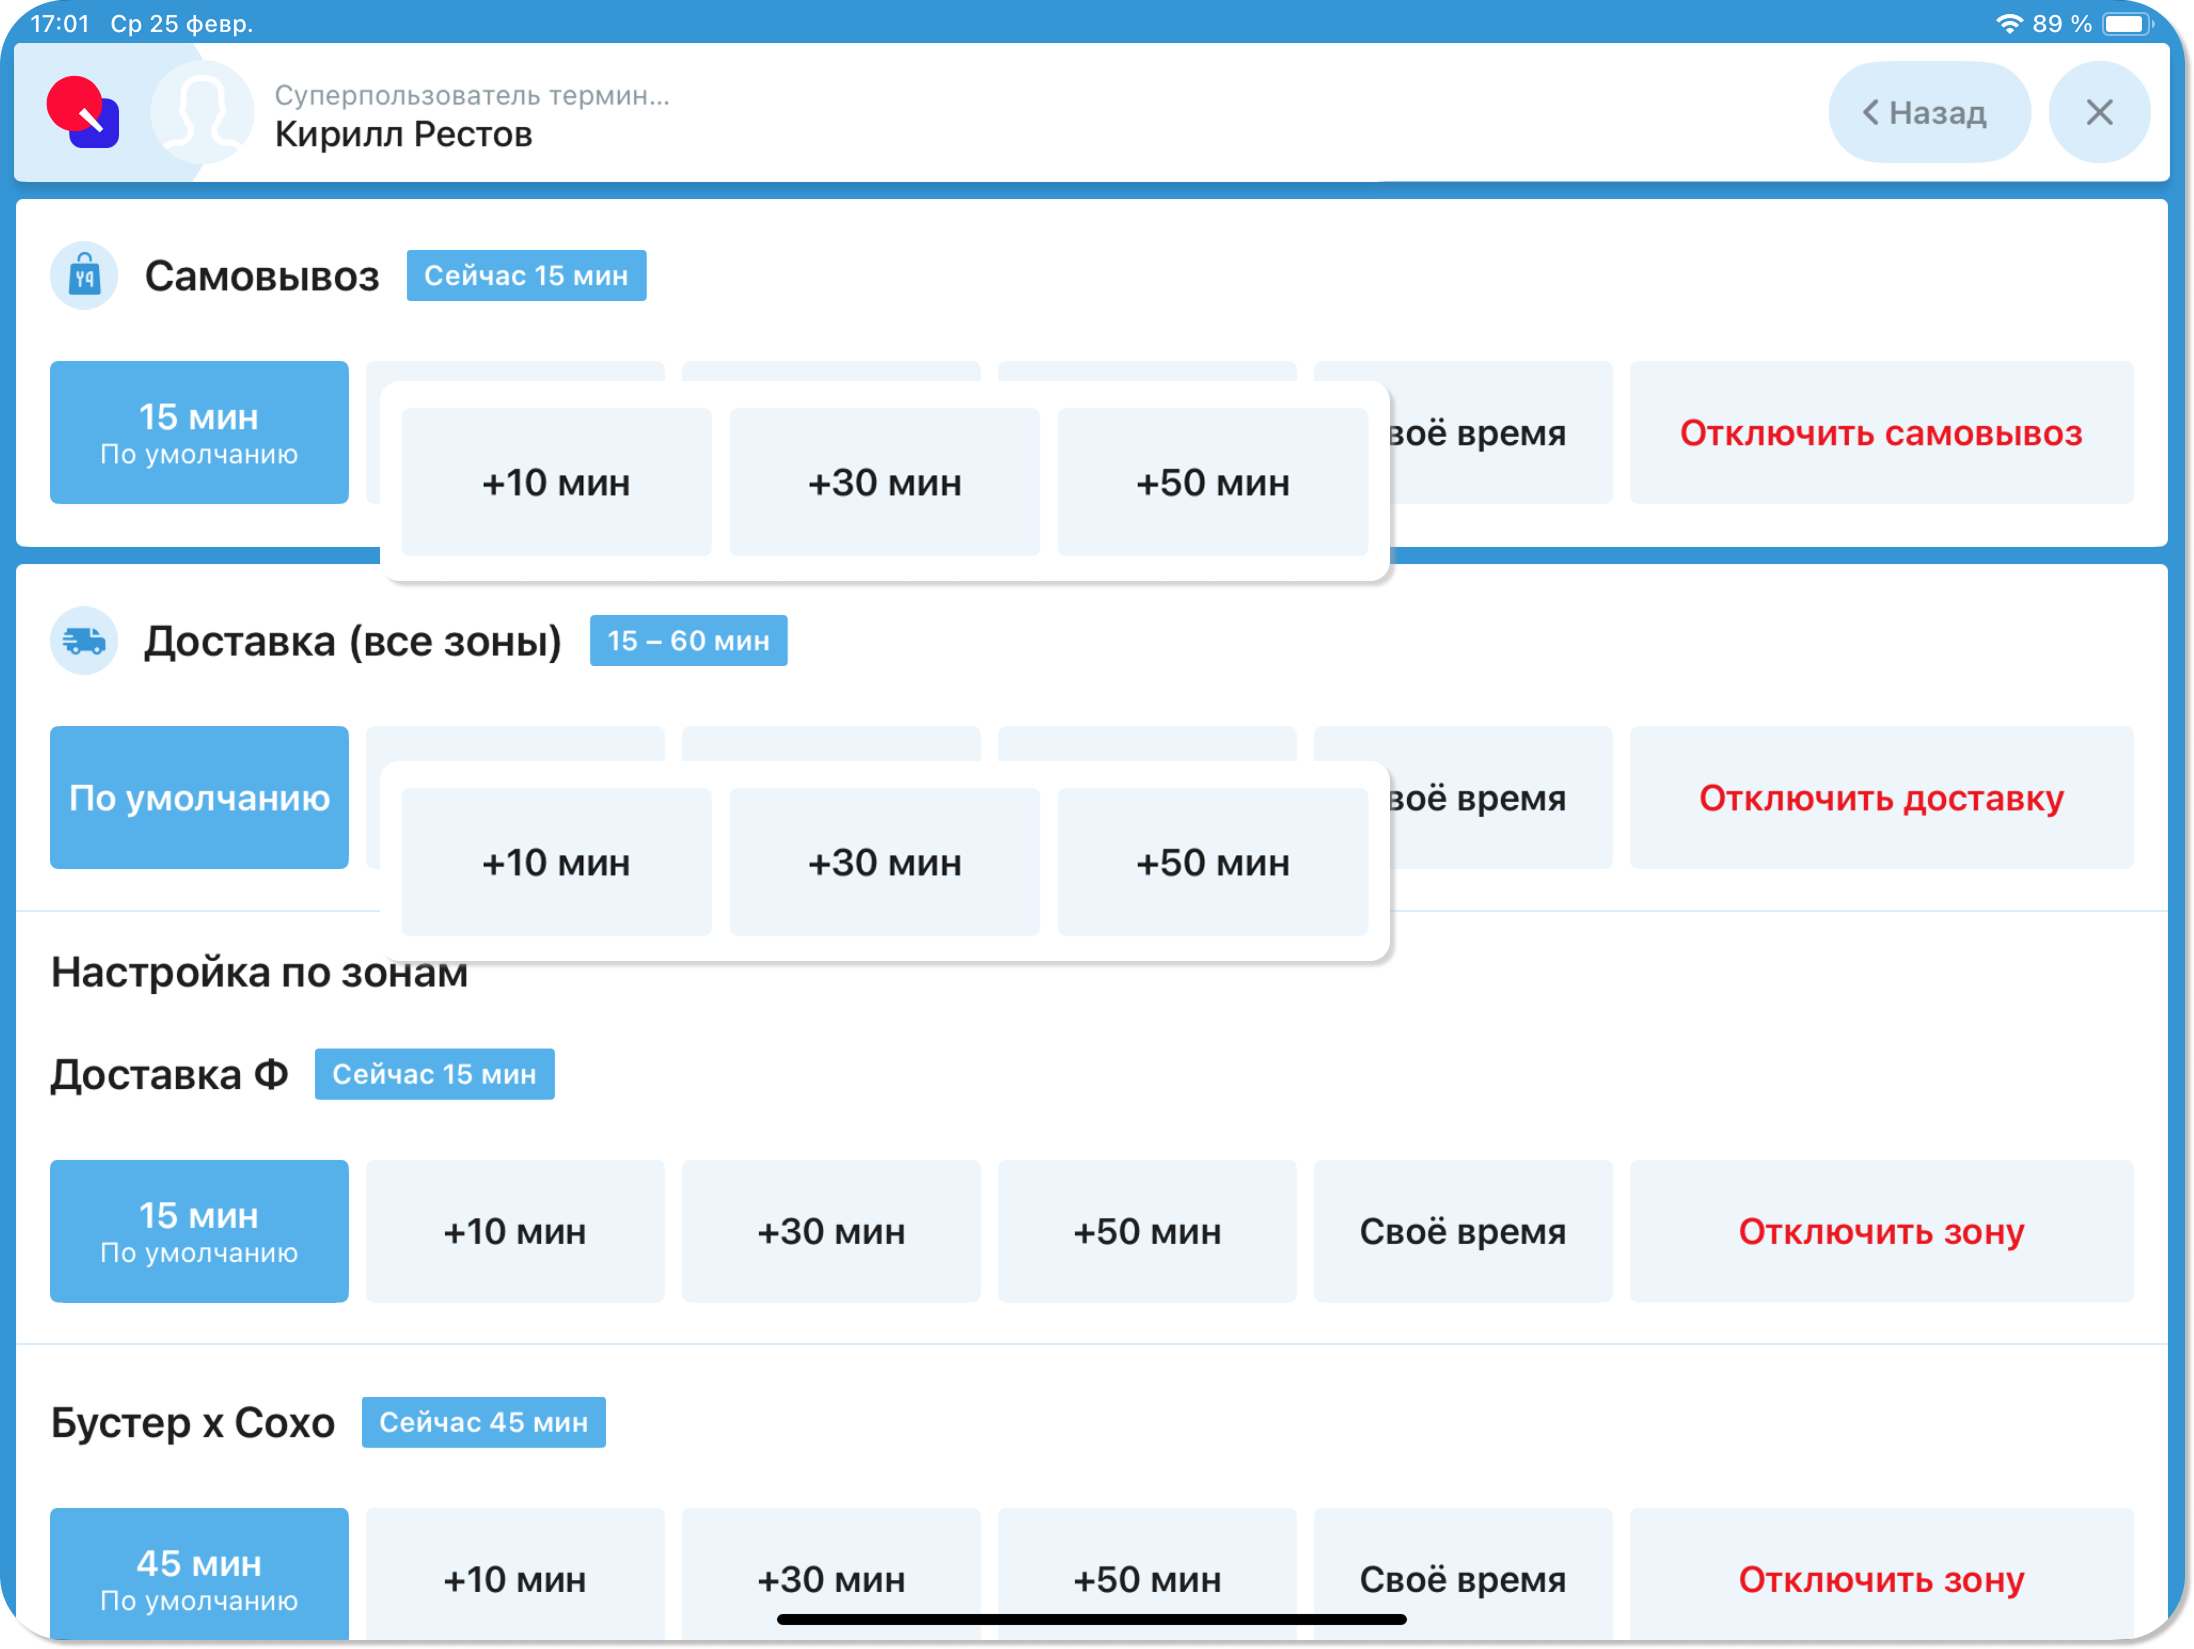Select 15 мин default for Доставка Ф
Image resolution: width=2194 pixels, height=1649 pixels.
tap(199, 1230)
